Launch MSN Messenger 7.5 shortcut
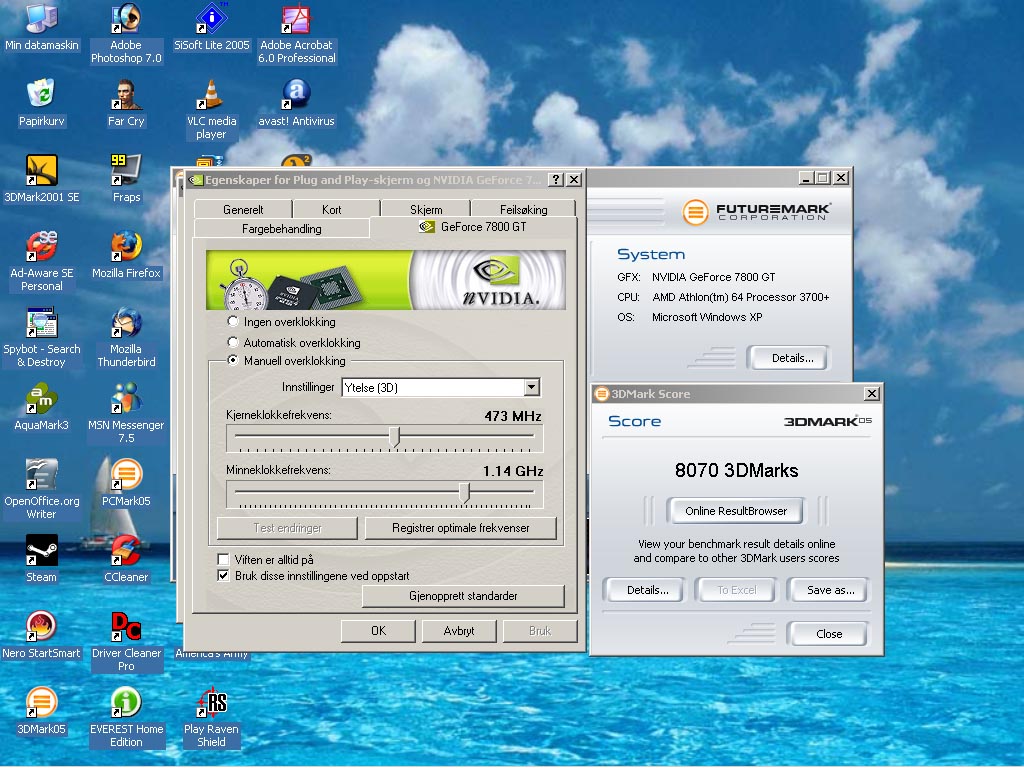Image resolution: width=1024 pixels, height=768 pixels. click(x=126, y=413)
